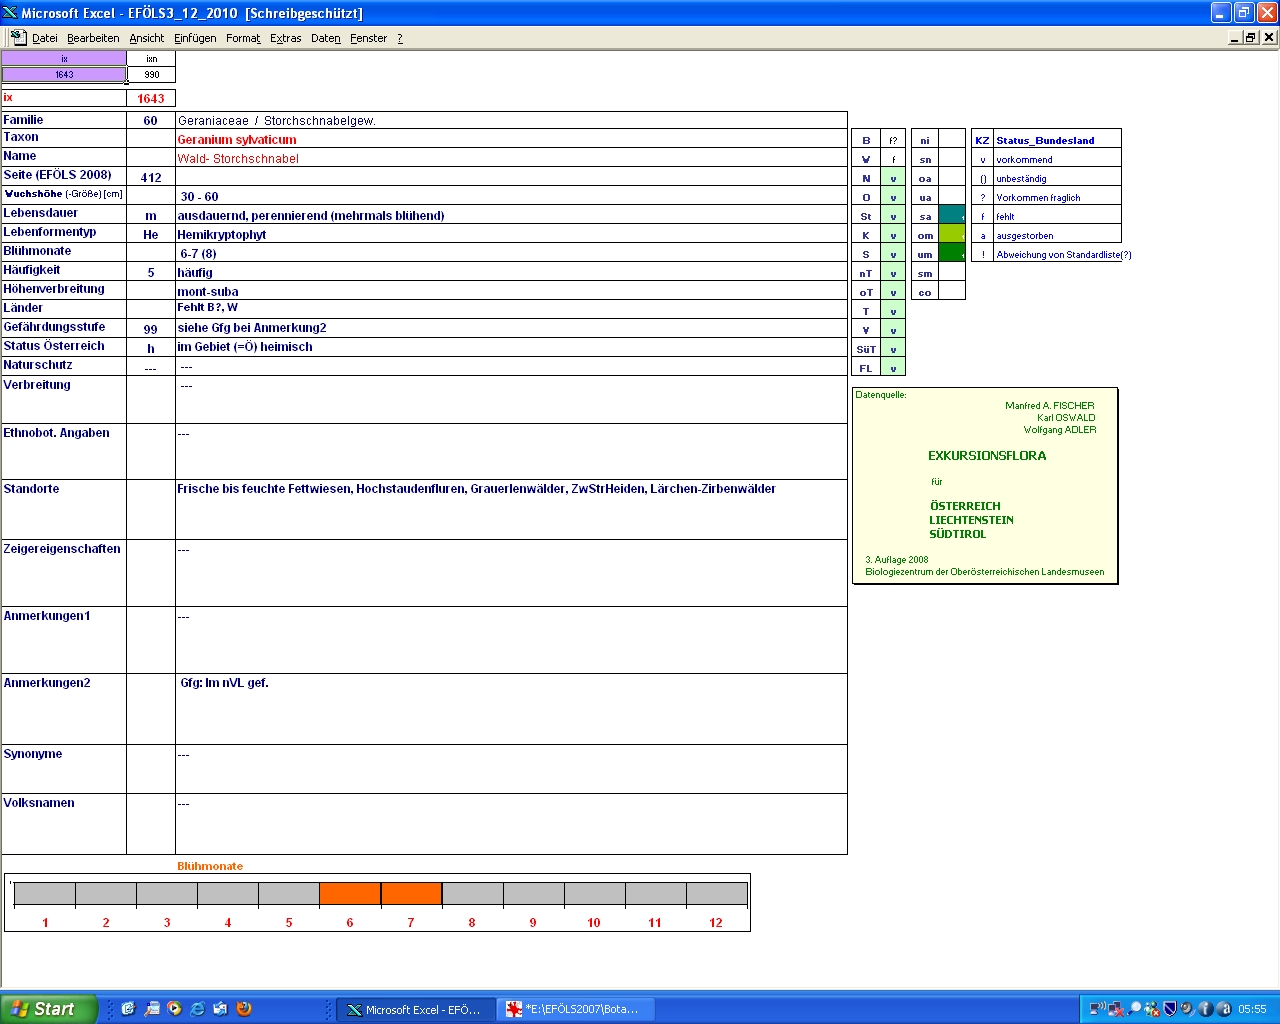1280x1024 pixels.
Task: Select the Länder cell 'Fehlt B?, W'
Action: [x=511, y=309]
